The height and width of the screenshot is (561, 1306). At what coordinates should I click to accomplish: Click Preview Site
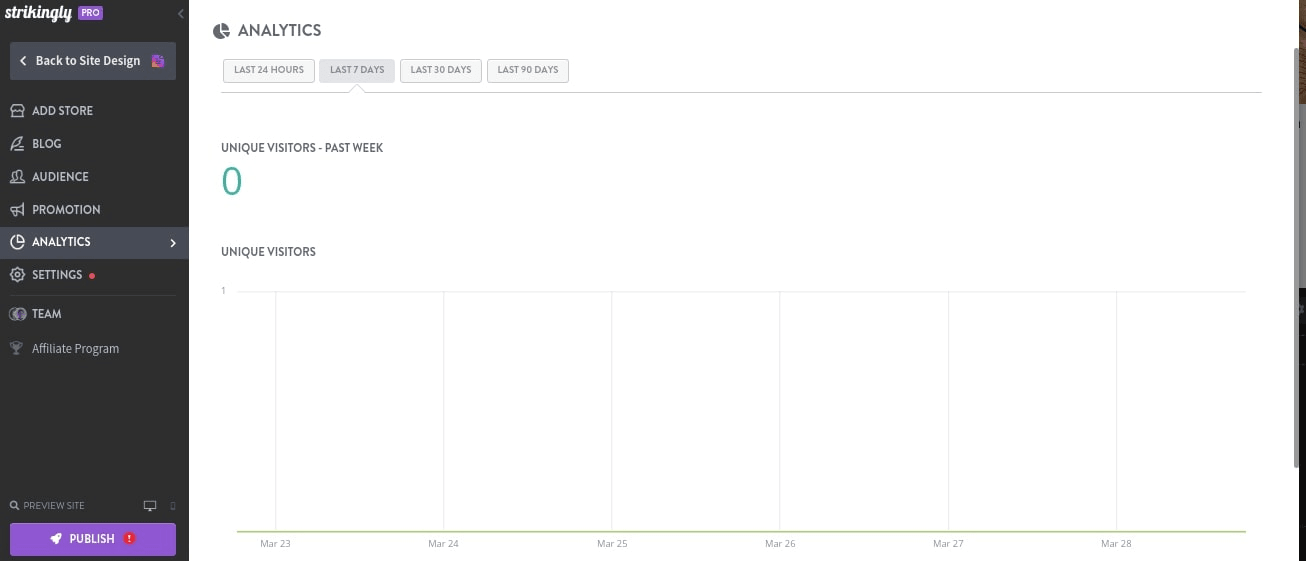[47, 506]
